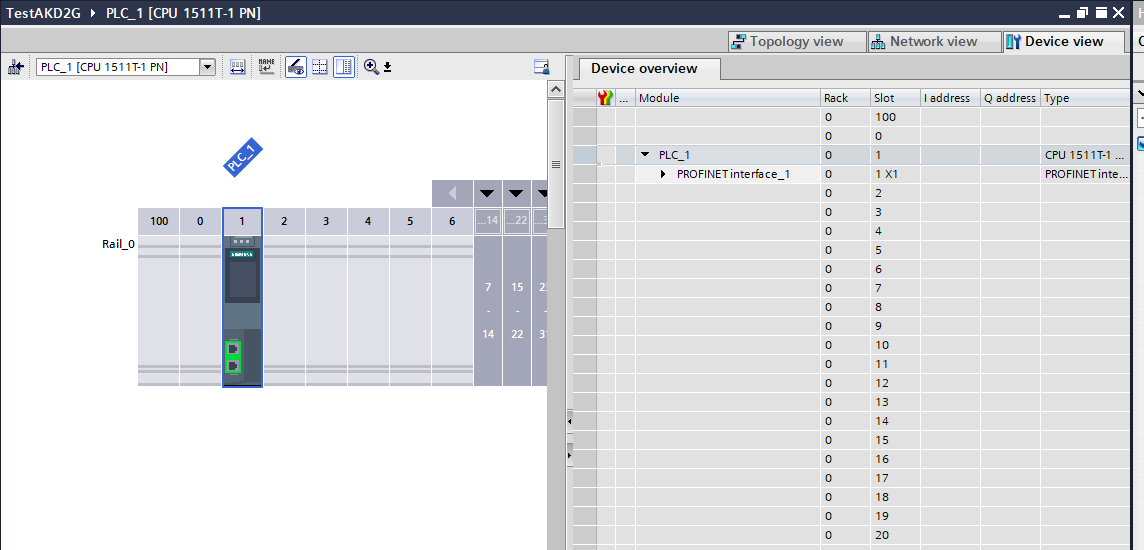
Task: Select the CPU 1511T-1 module in rack
Action: 242,311
